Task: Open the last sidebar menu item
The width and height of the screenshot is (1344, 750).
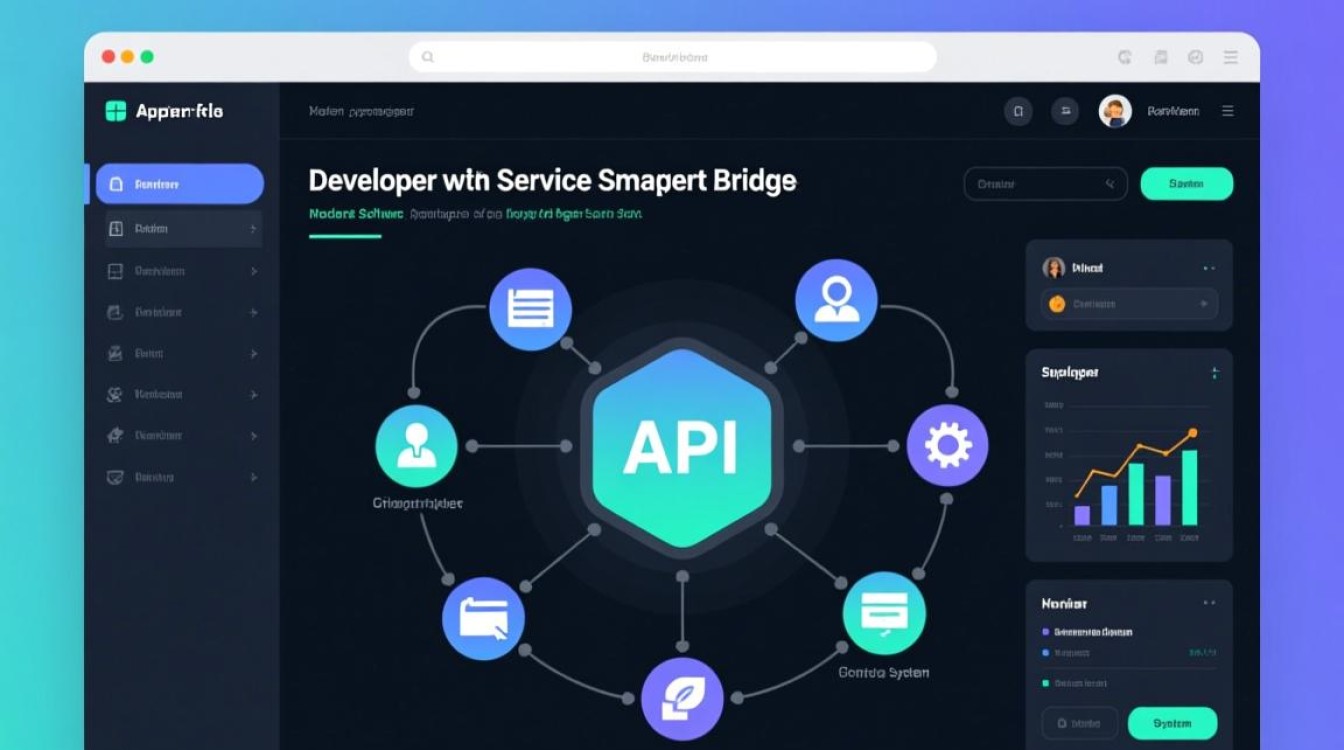Action: tap(180, 477)
